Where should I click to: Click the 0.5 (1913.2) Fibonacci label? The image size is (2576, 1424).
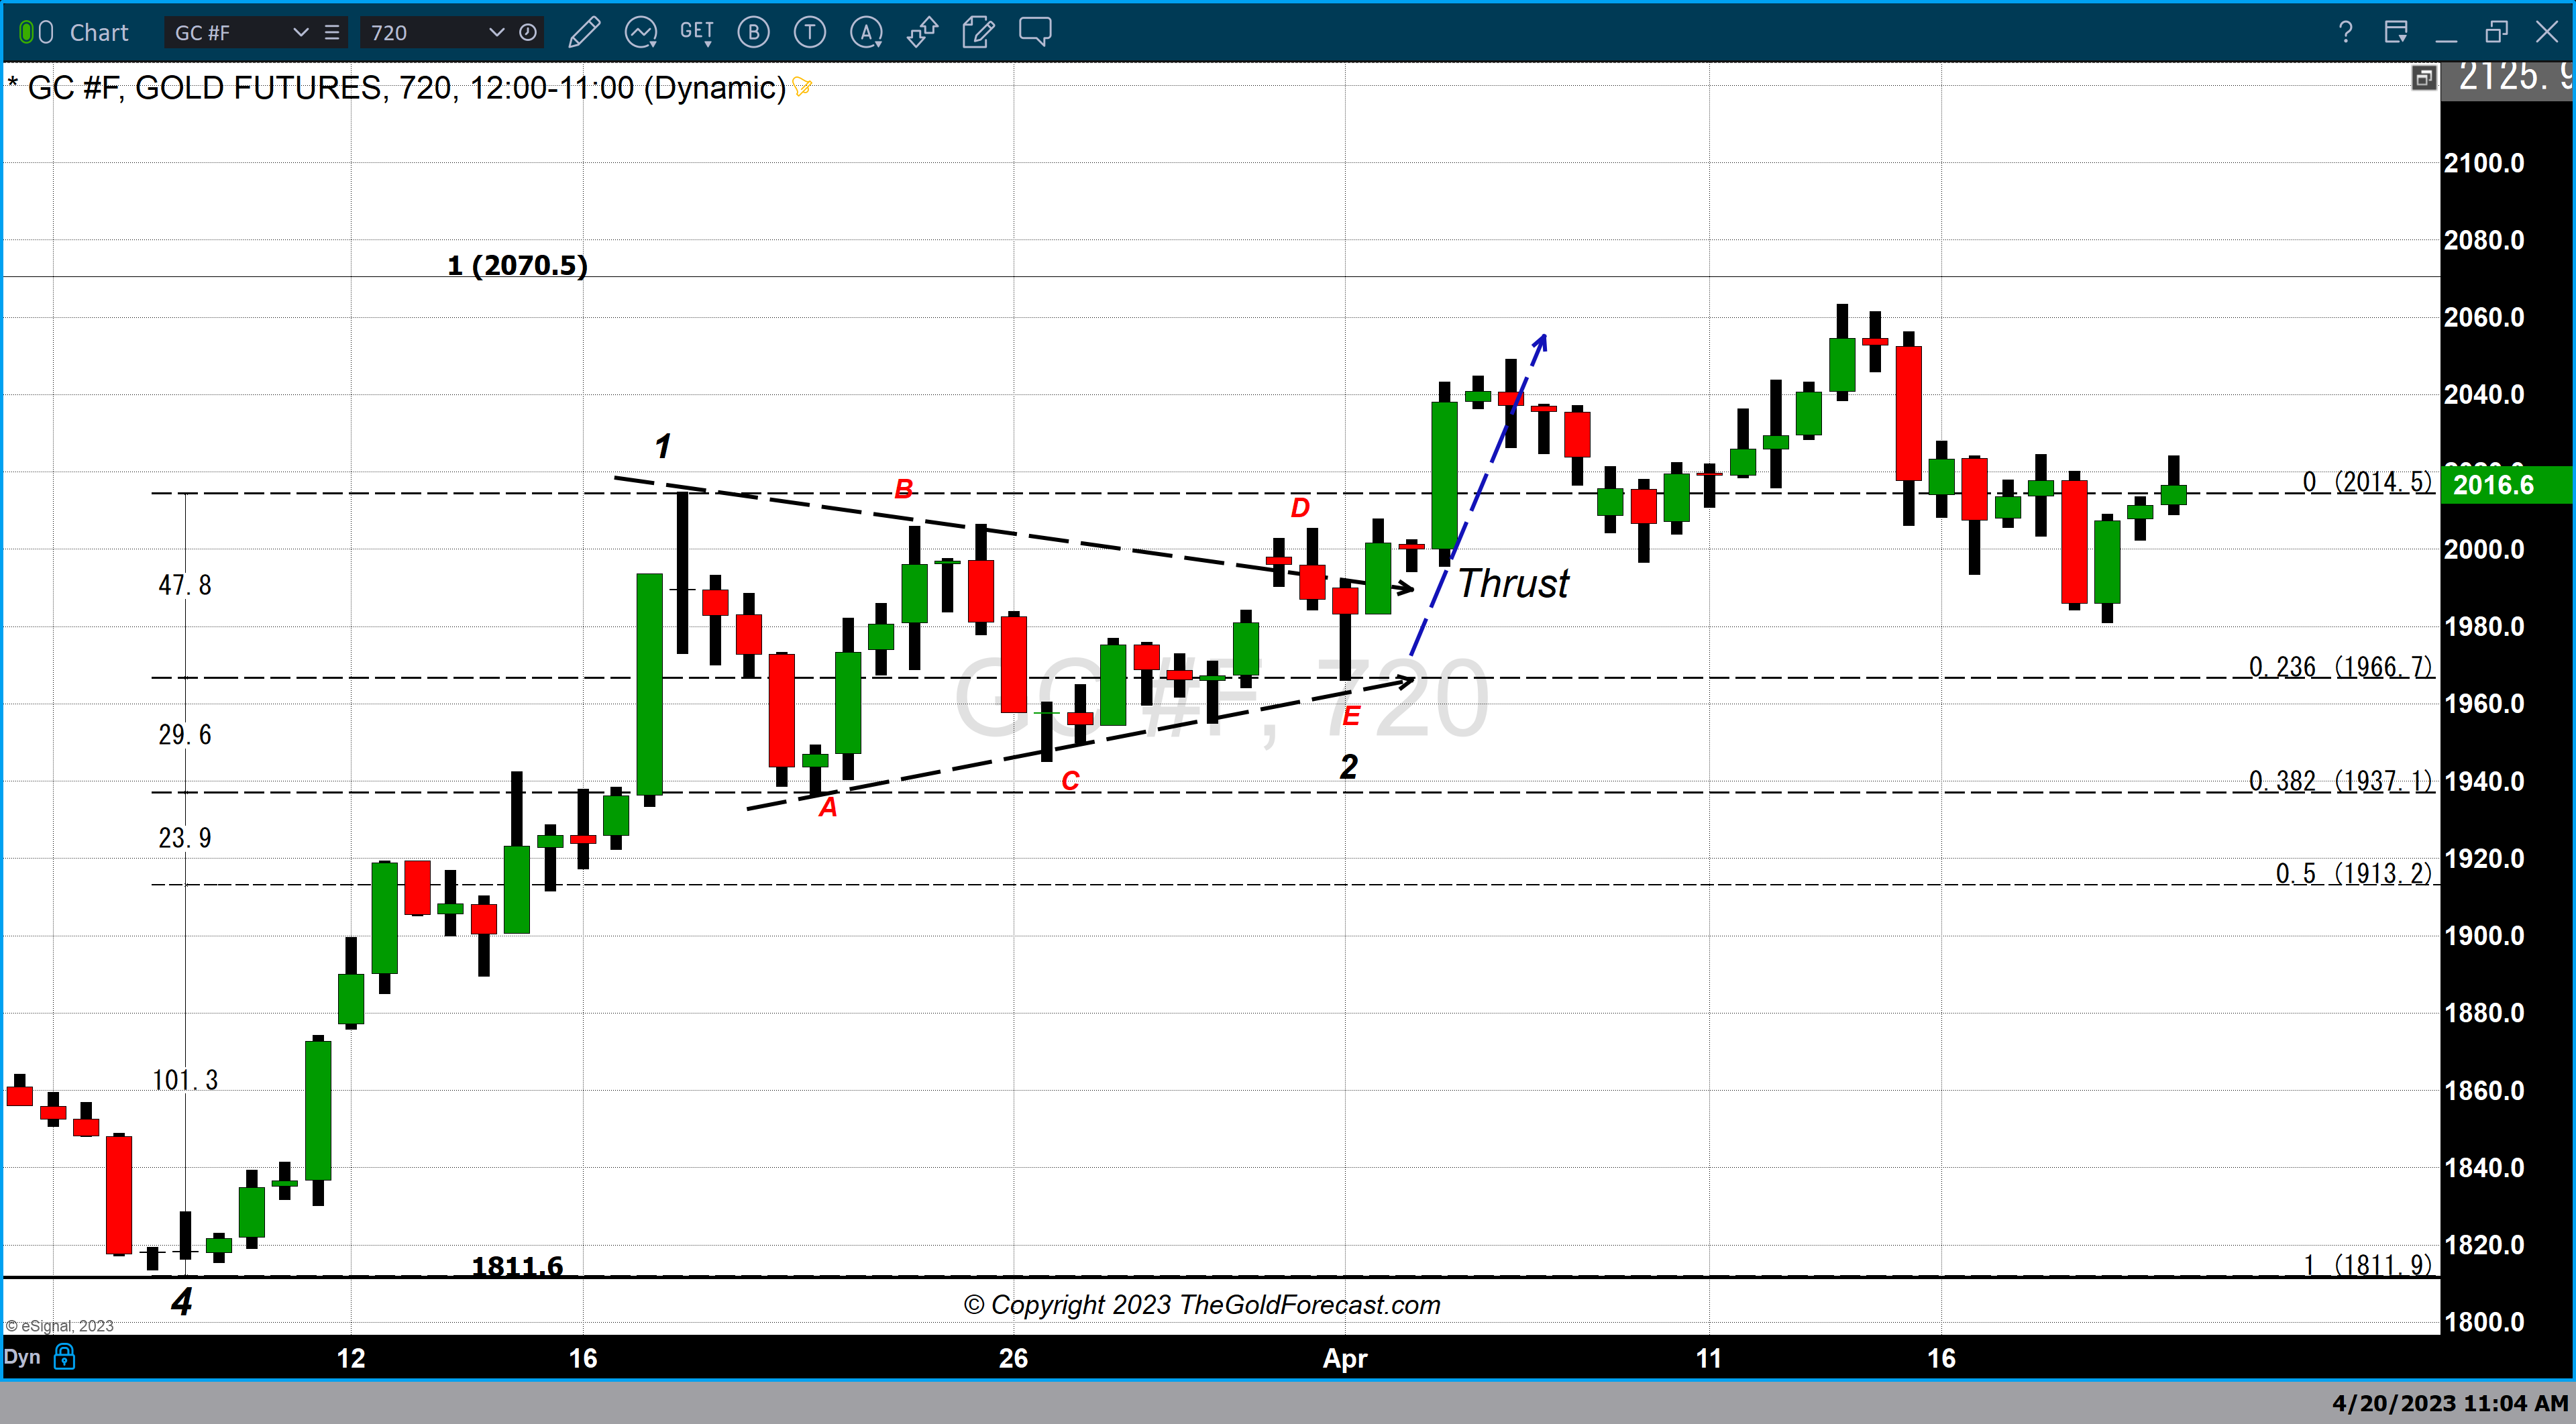tap(2354, 873)
